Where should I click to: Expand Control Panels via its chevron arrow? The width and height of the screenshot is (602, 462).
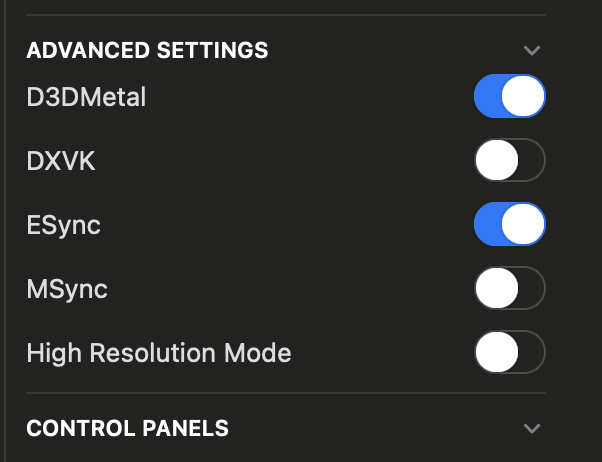pos(532,428)
